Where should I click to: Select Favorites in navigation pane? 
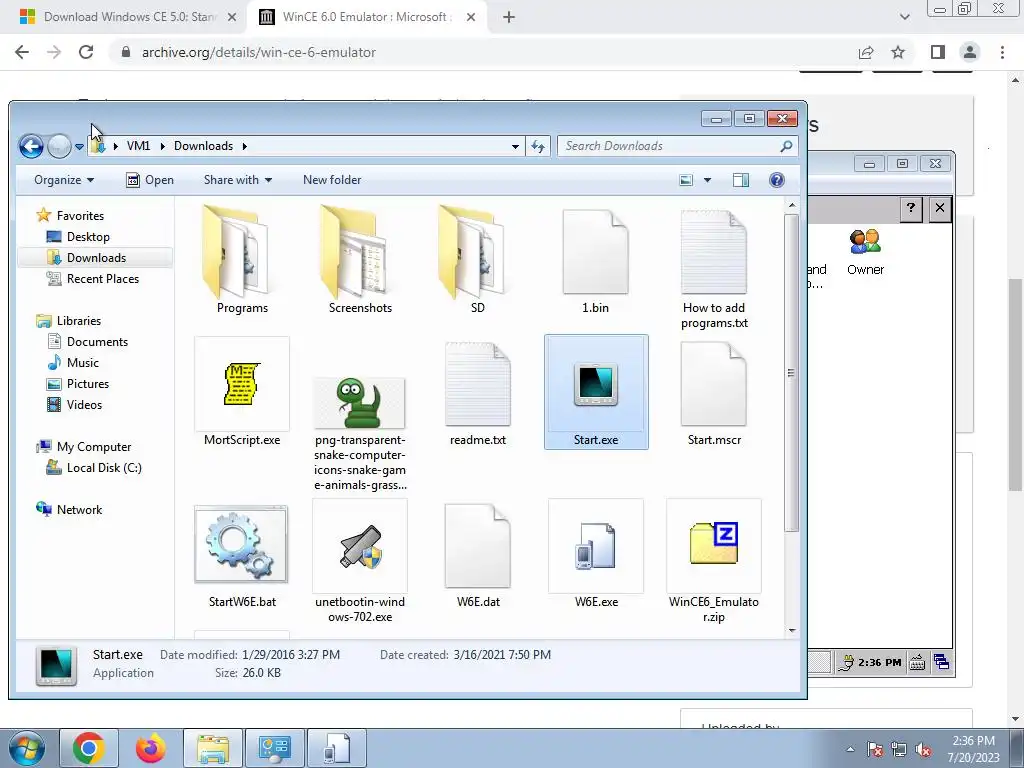click(x=70, y=216)
